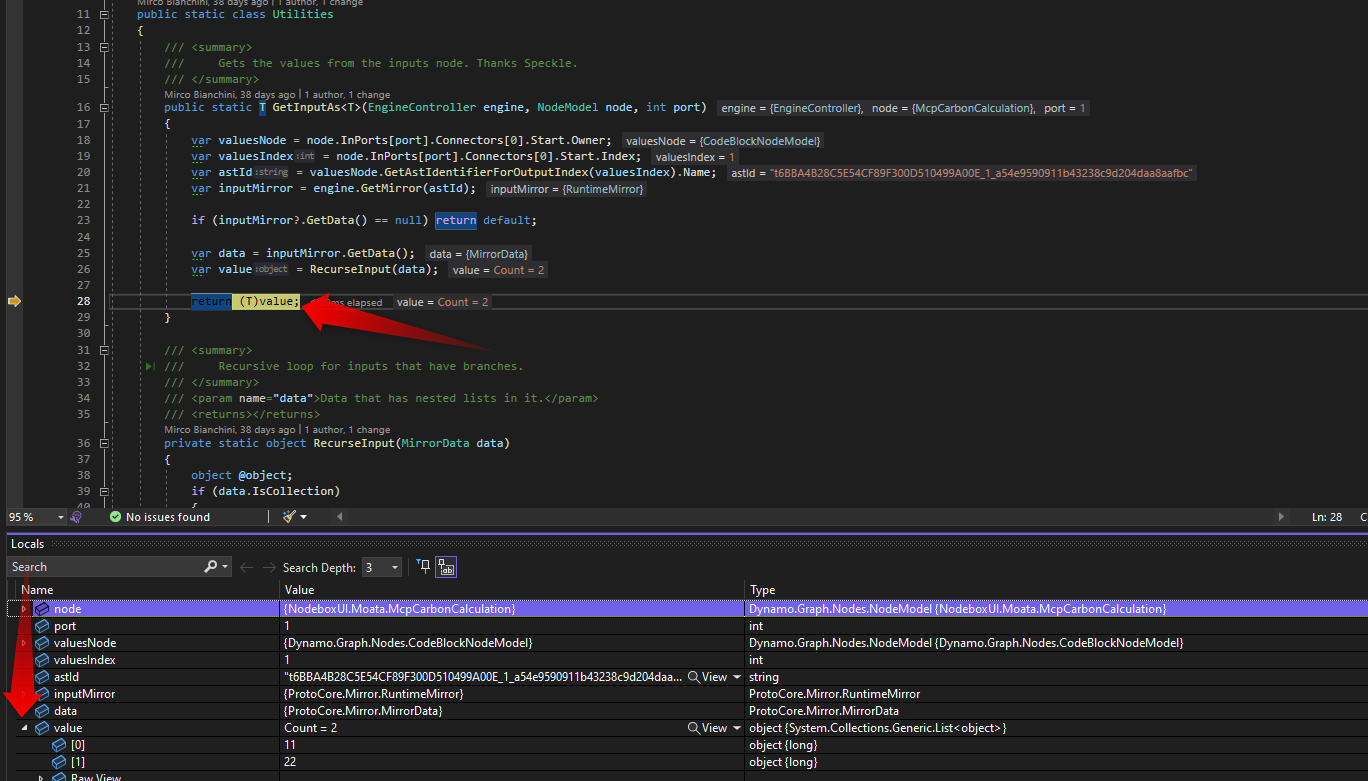Image resolution: width=1368 pixels, height=781 pixels.
Task: Click the Name column header in Locals
Action: 145,590
